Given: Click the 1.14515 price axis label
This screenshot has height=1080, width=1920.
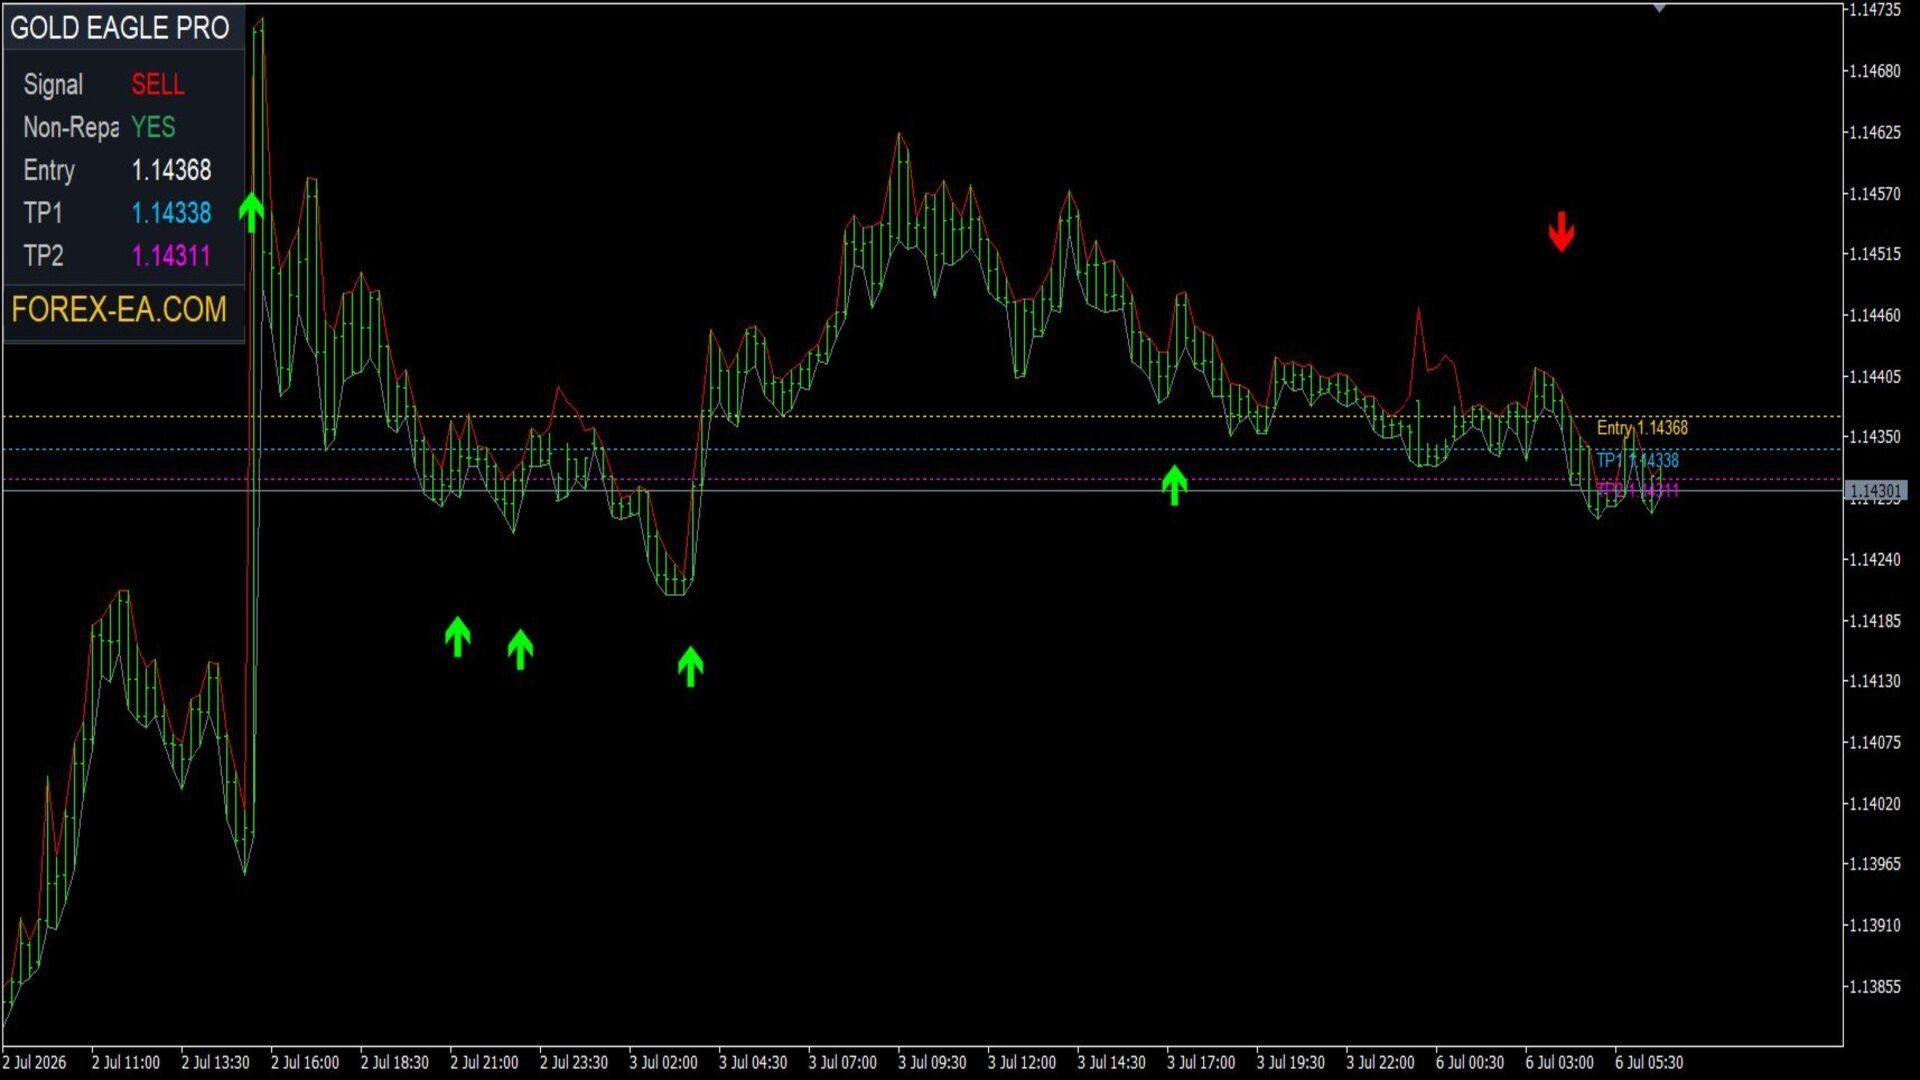Looking at the screenshot, I should pos(1873,254).
